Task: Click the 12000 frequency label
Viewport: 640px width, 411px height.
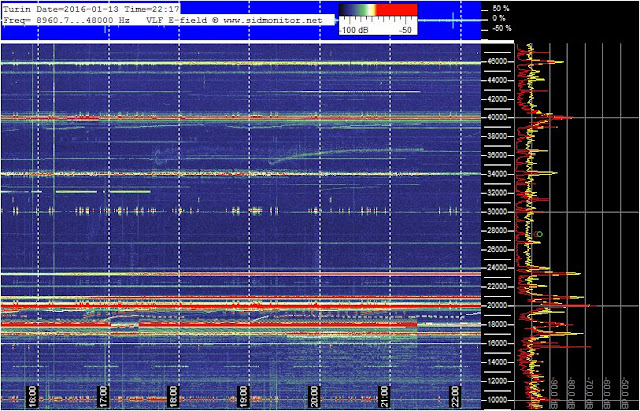Action: tap(497, 381)
